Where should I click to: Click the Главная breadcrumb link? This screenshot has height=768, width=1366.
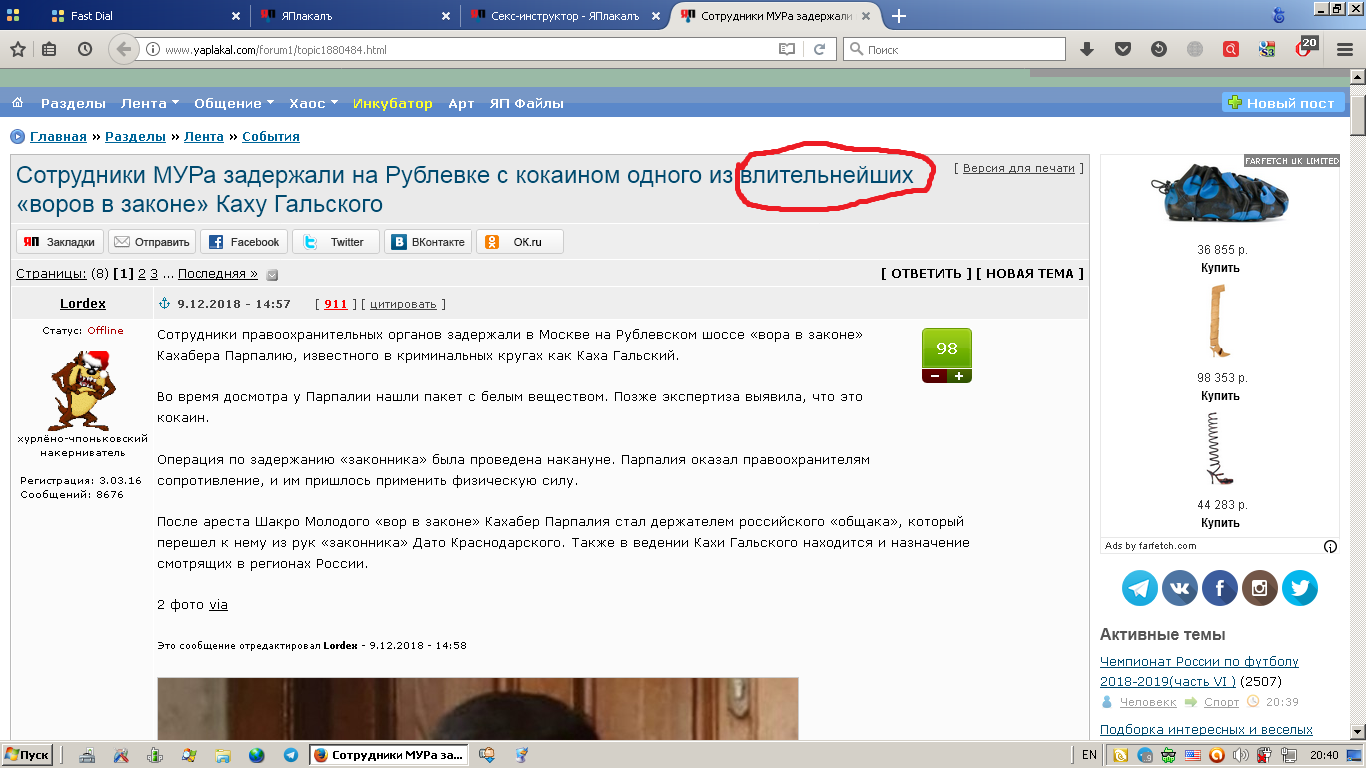click(x=58, y=137)
